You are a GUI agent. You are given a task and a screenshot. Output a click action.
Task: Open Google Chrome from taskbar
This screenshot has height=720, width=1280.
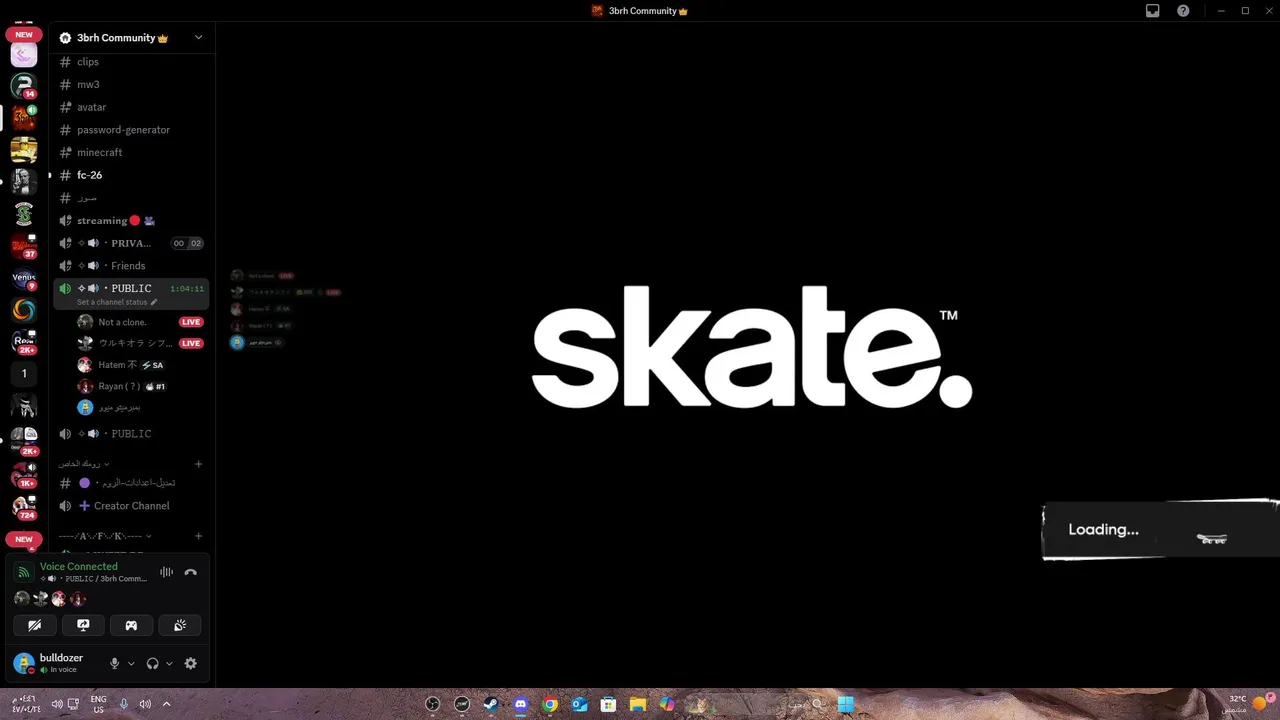click(x=550, y=704)
